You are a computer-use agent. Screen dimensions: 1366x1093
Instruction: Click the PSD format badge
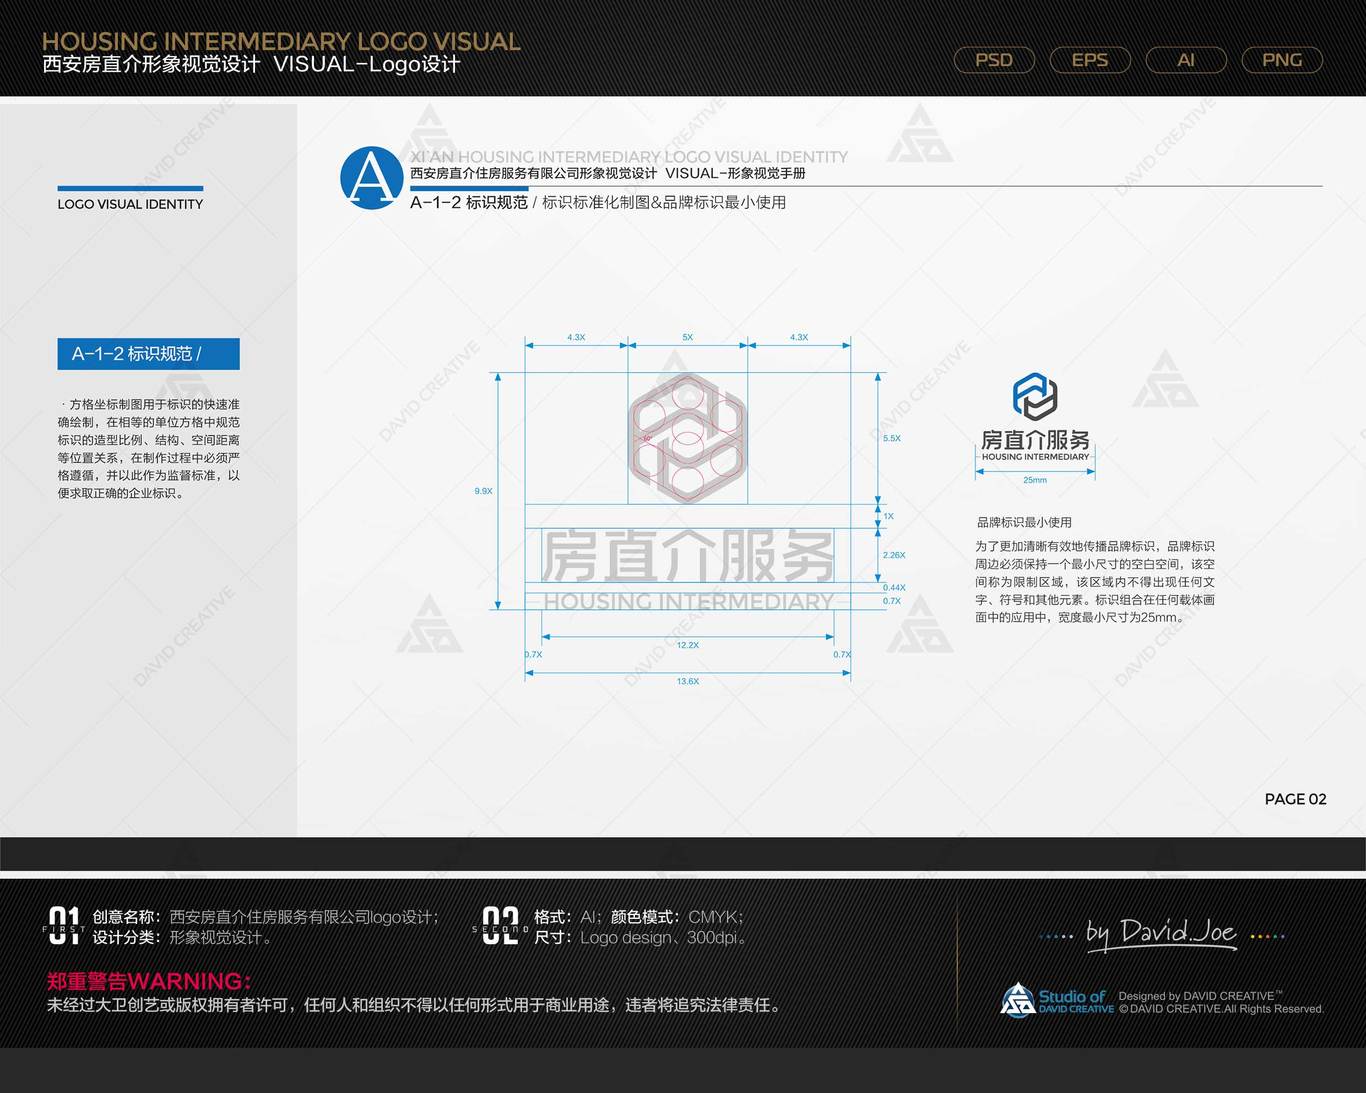coord(994,60)
